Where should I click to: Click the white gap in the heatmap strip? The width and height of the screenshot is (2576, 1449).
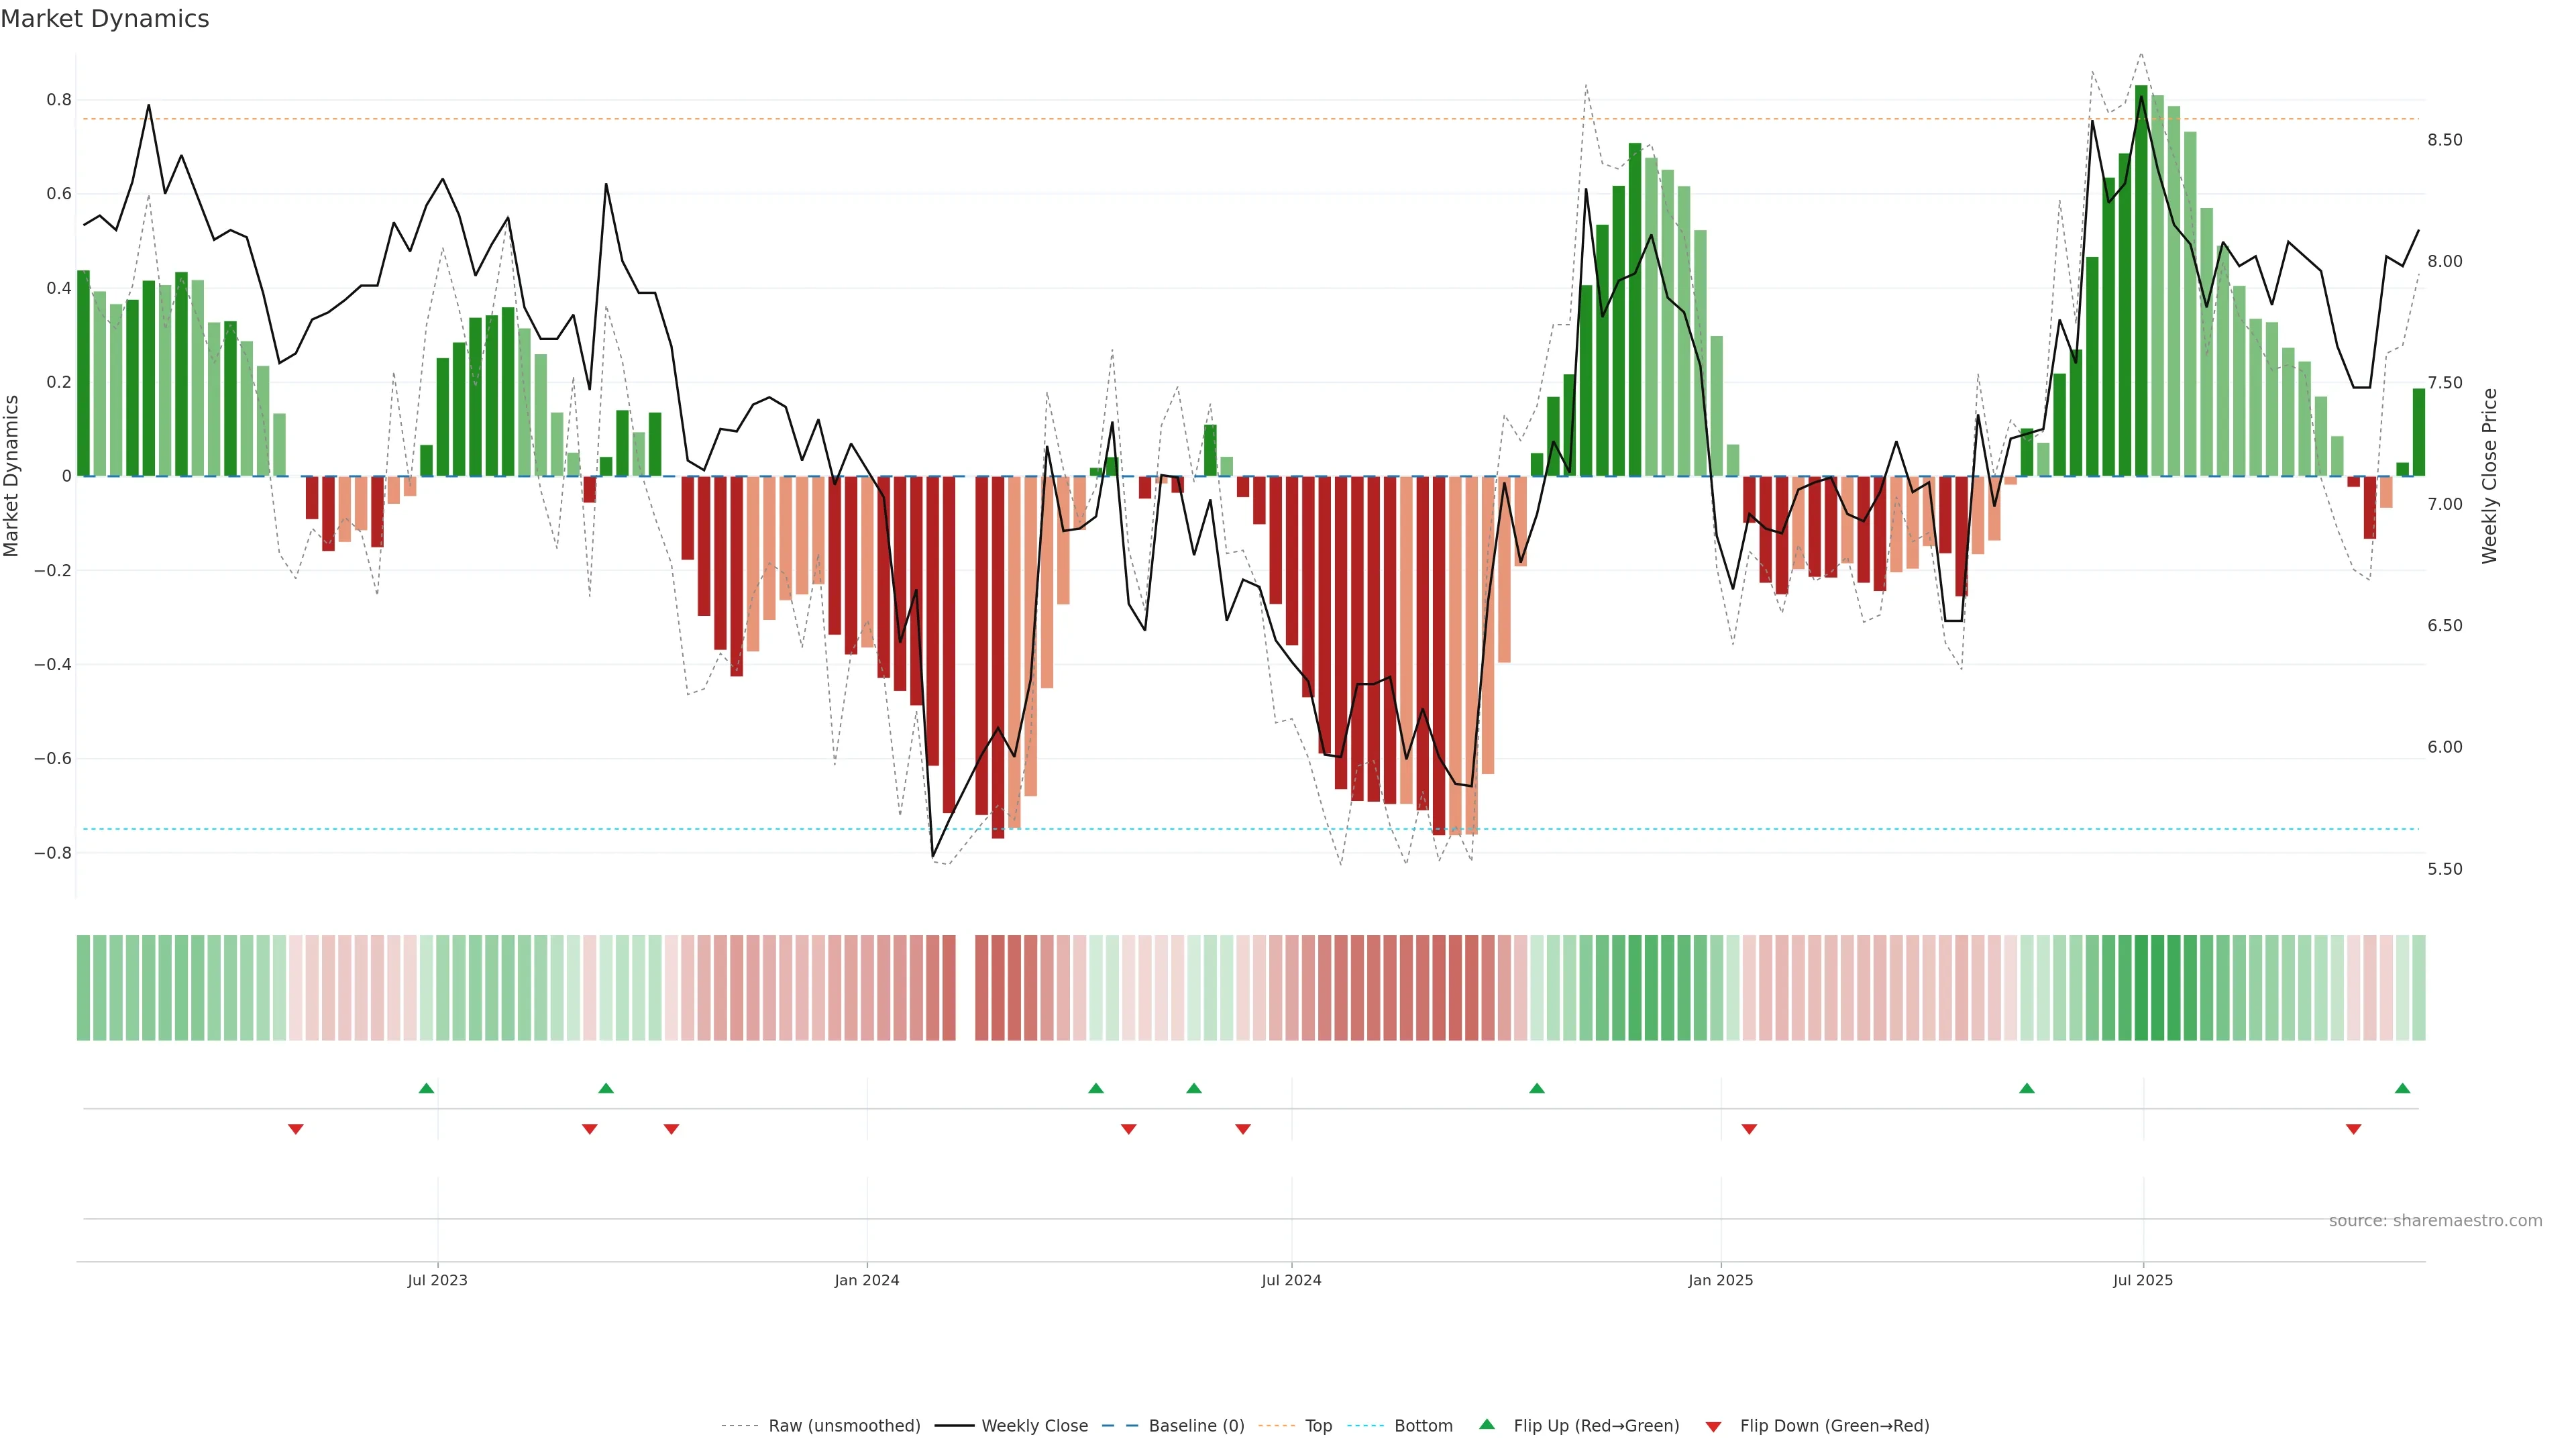(965, 988)
